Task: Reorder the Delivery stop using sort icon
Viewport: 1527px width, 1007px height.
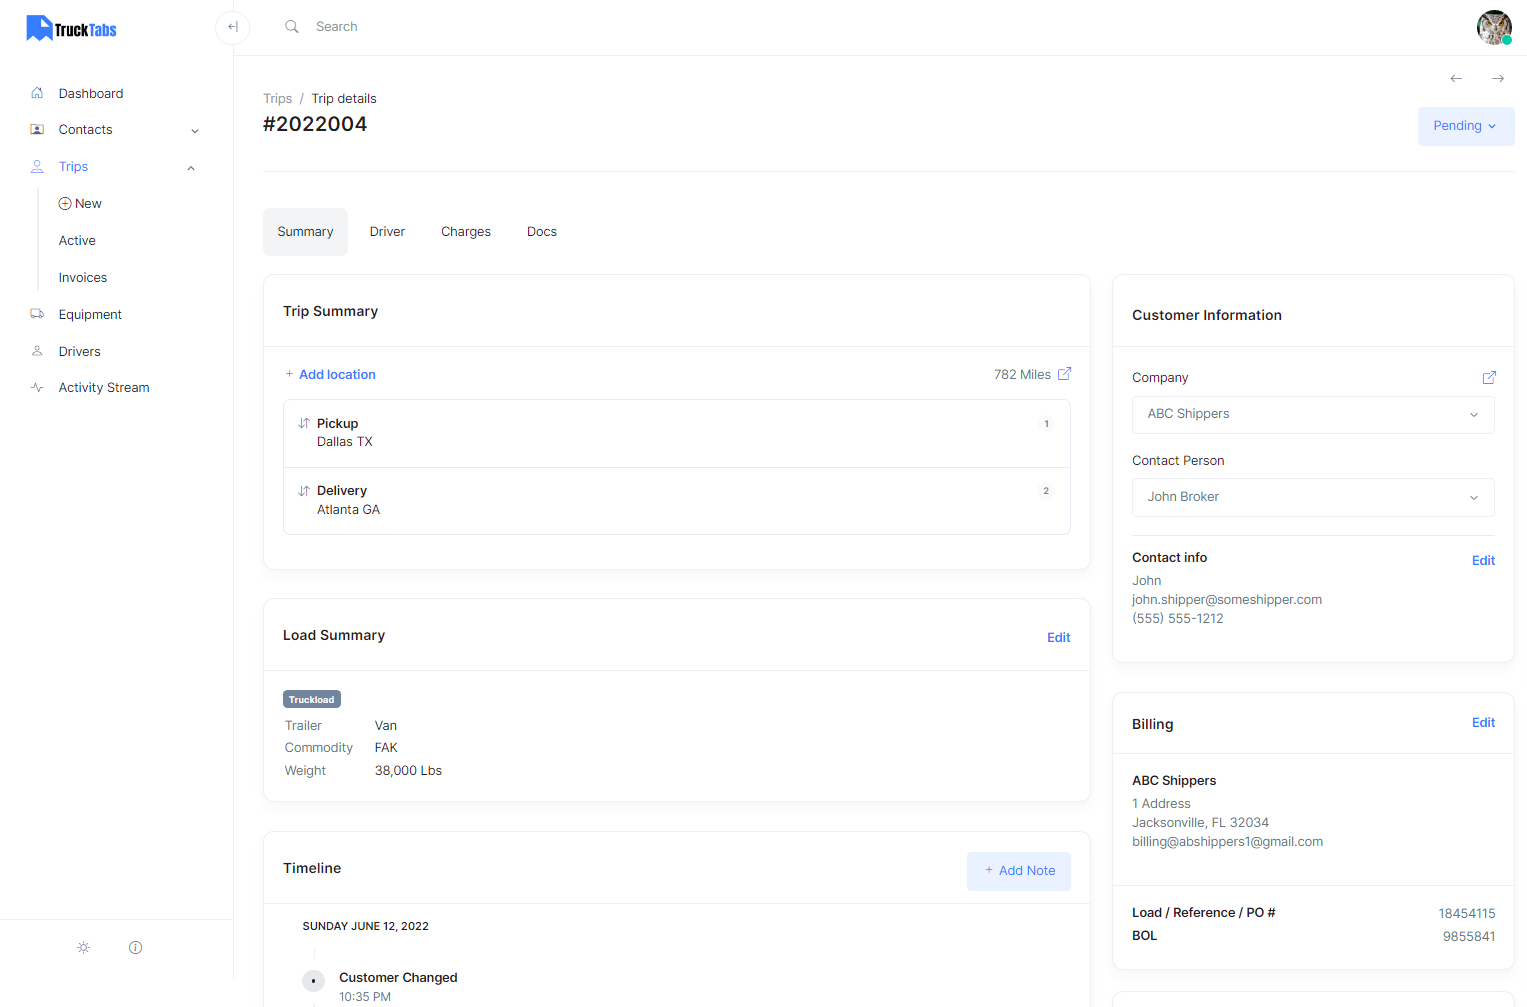Action: pyautogui.click(x=304, y=491)
